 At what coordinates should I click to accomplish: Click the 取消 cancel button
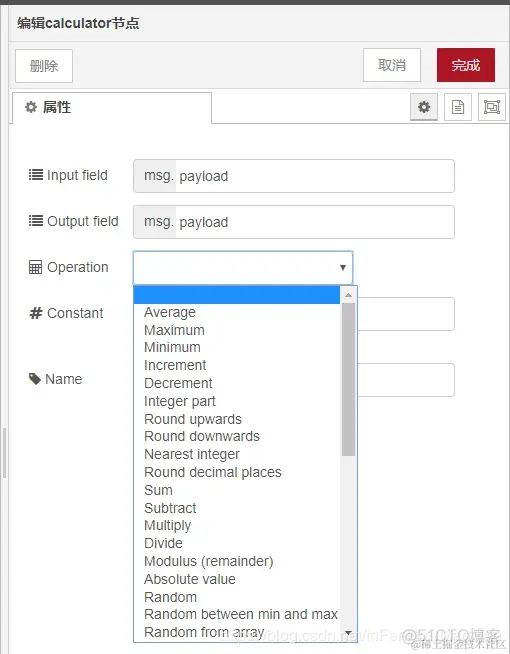392,65
